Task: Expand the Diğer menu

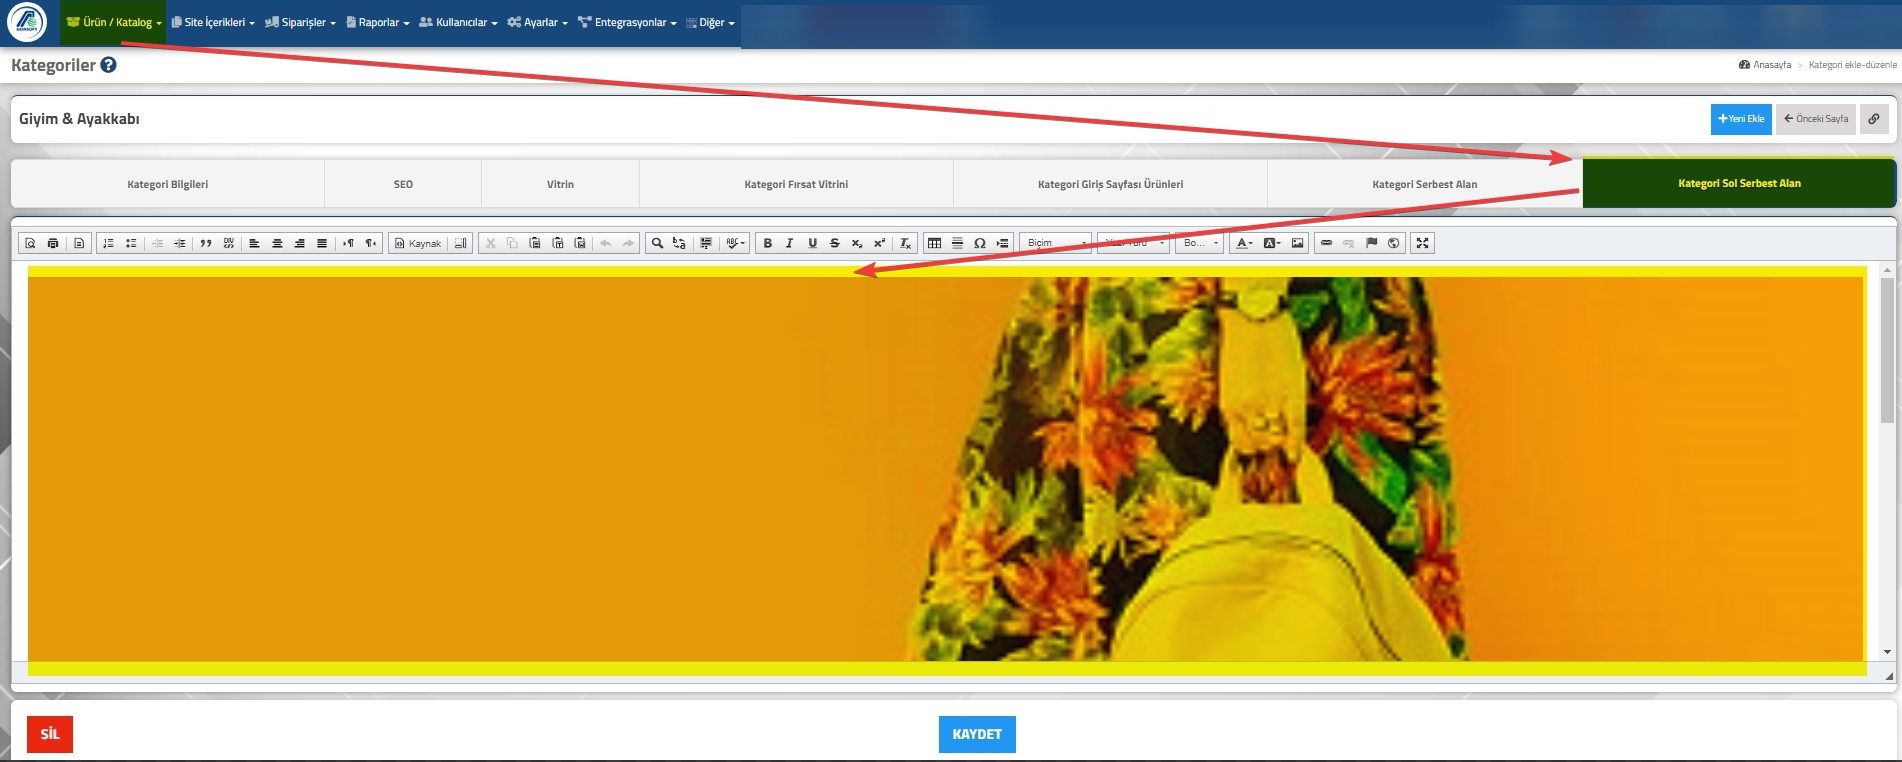Action: [x=710, y=22]
